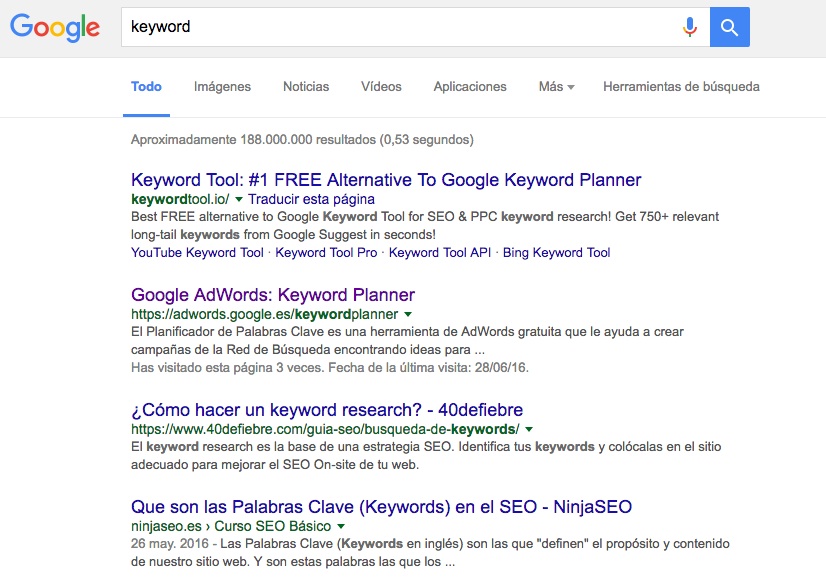Expand dropdown arrow next to adwords.google.es URL

408,314
